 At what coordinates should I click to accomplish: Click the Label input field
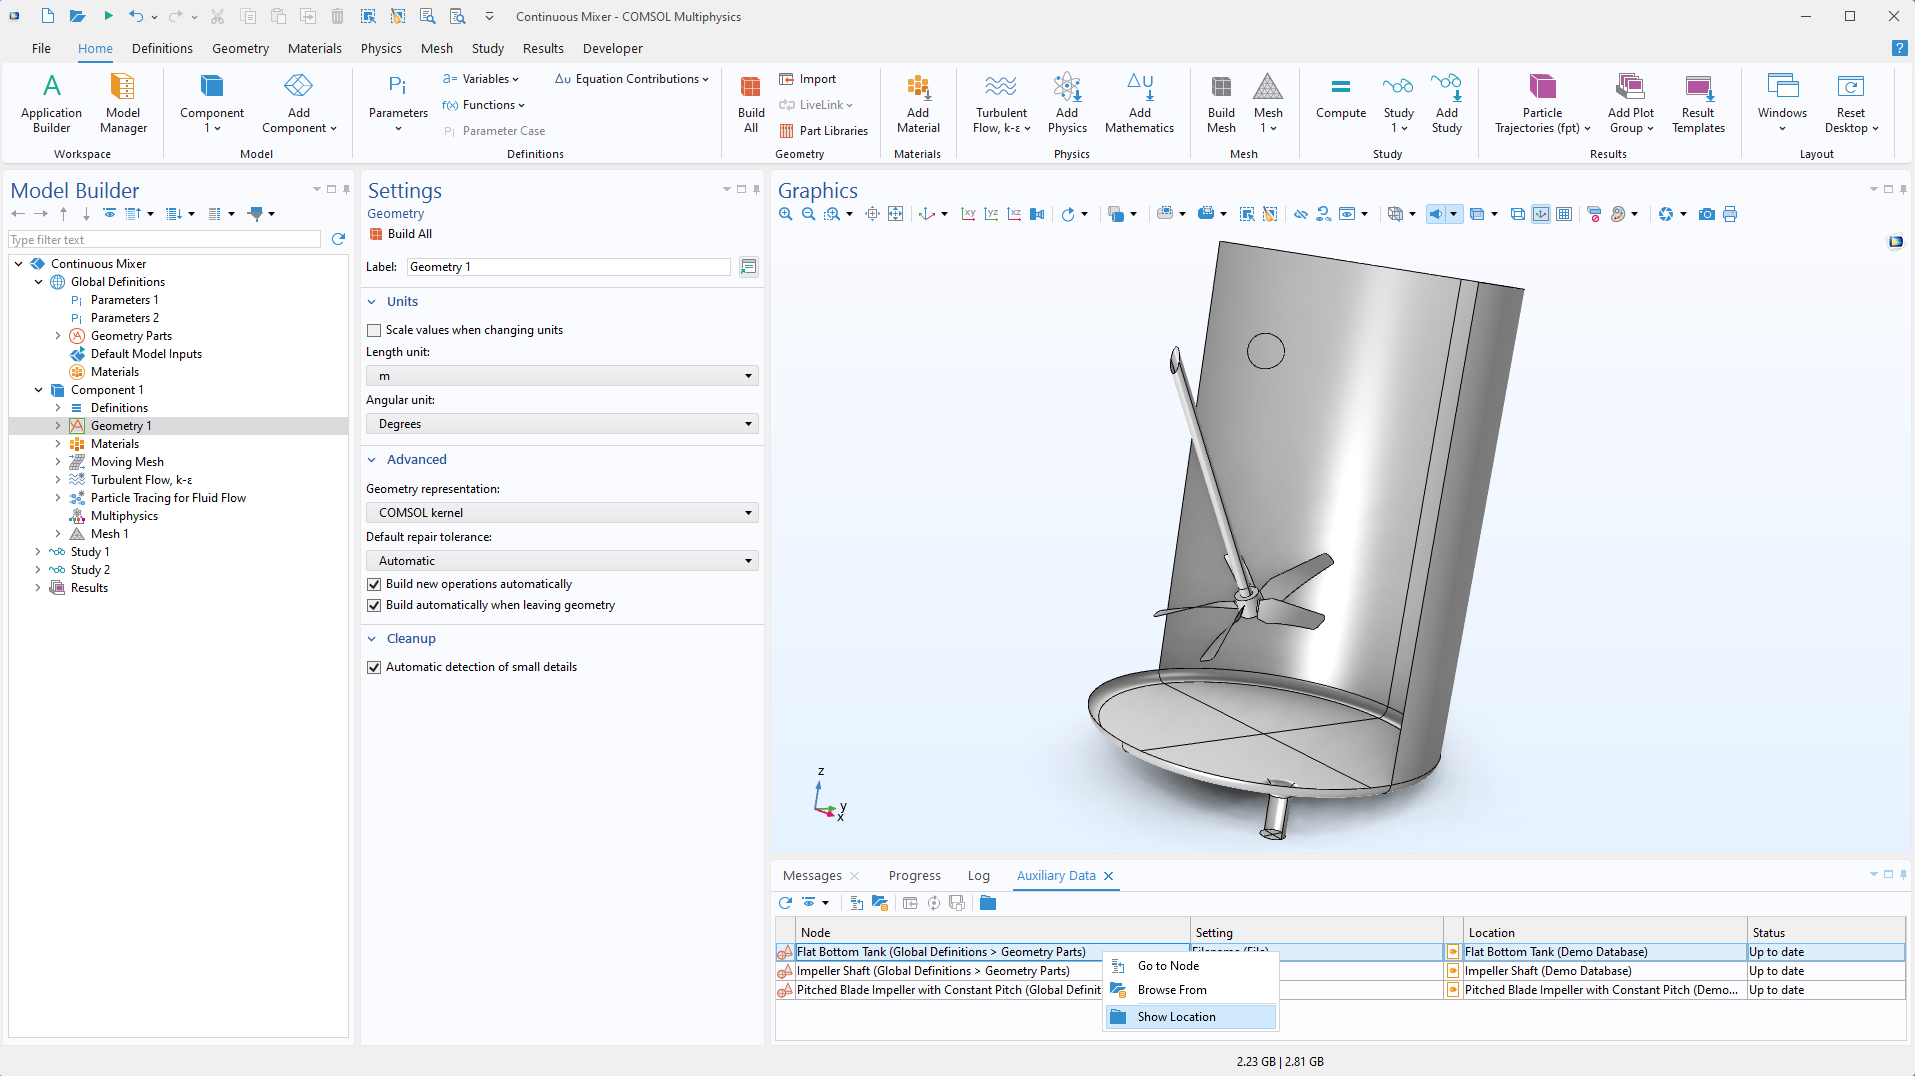(568, 267)
